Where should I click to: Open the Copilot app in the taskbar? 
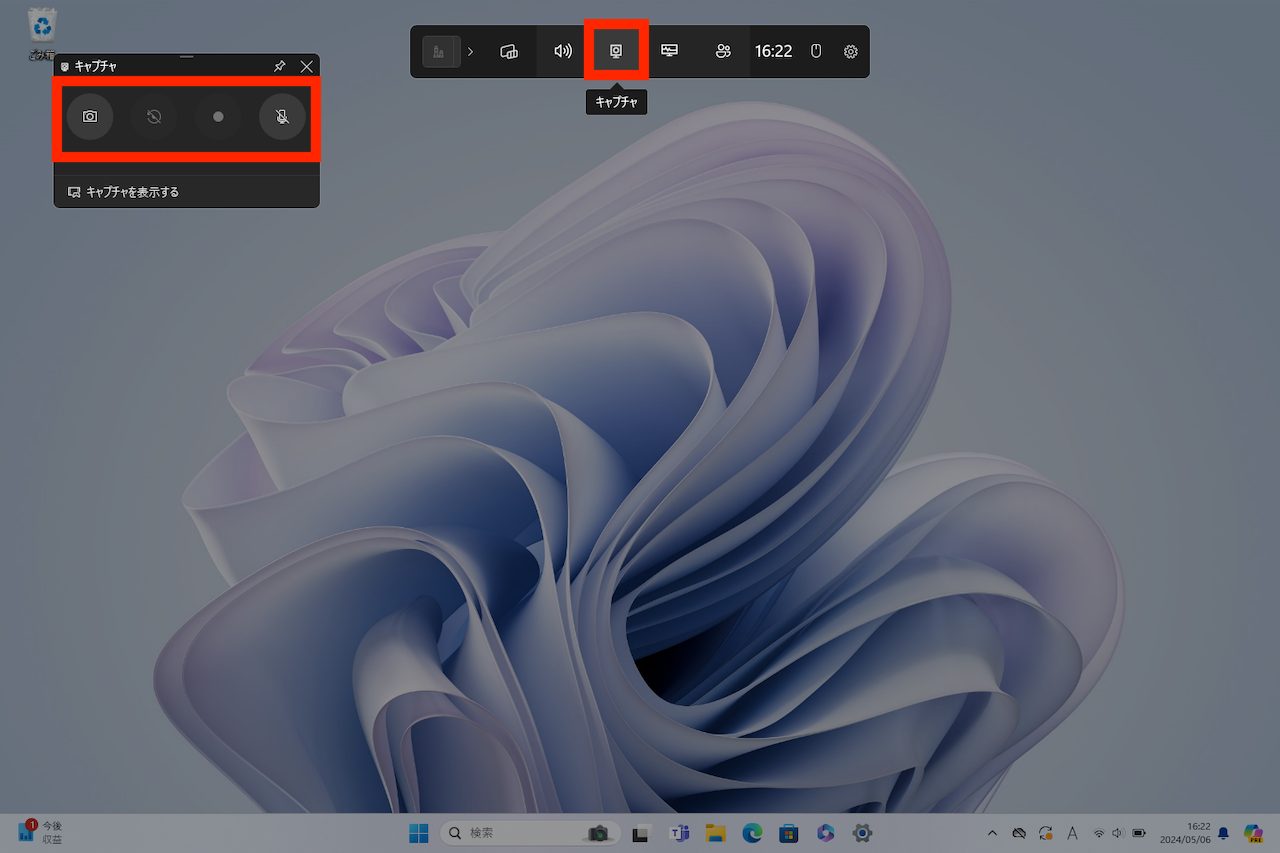pyautogui.click(x=825, y=832)
